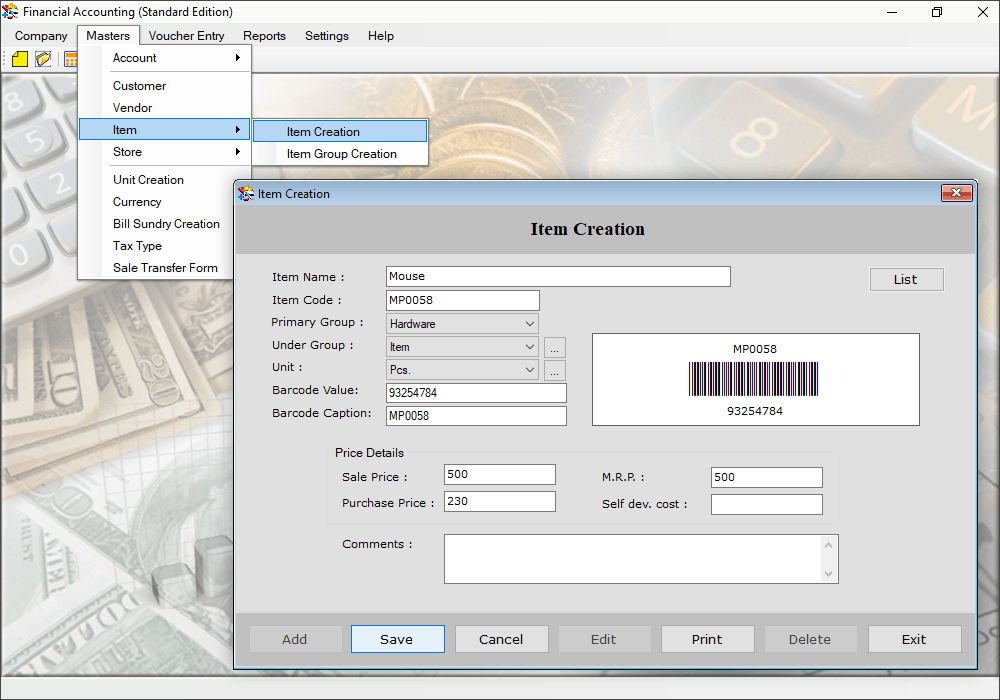Image resolution: width=1000 pixels, height=700 pixels.
Task: Open the Company menu
Action: (x=41, y=36)
